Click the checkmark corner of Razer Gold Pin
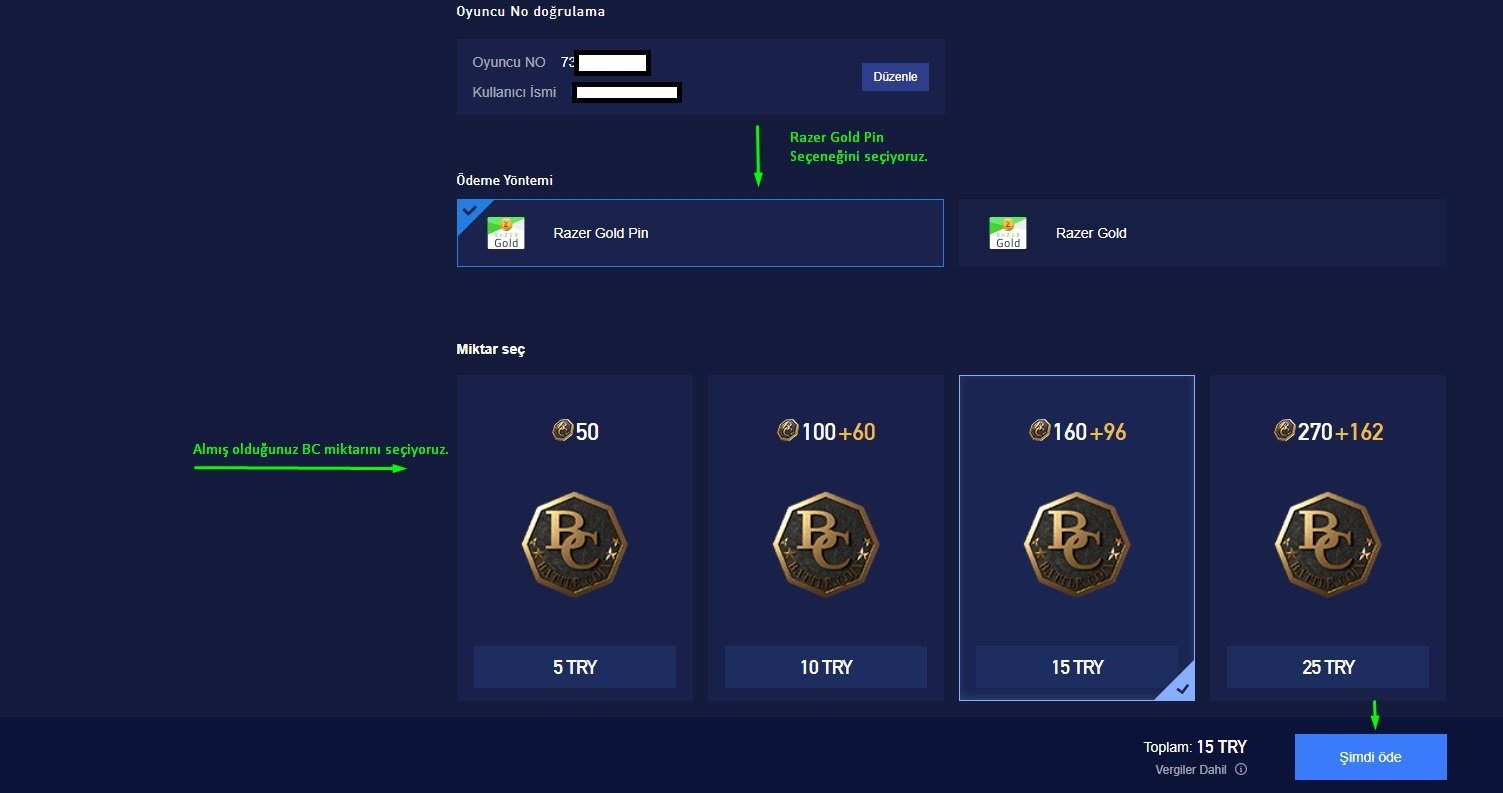1503x793 pixels. [469, 211]
